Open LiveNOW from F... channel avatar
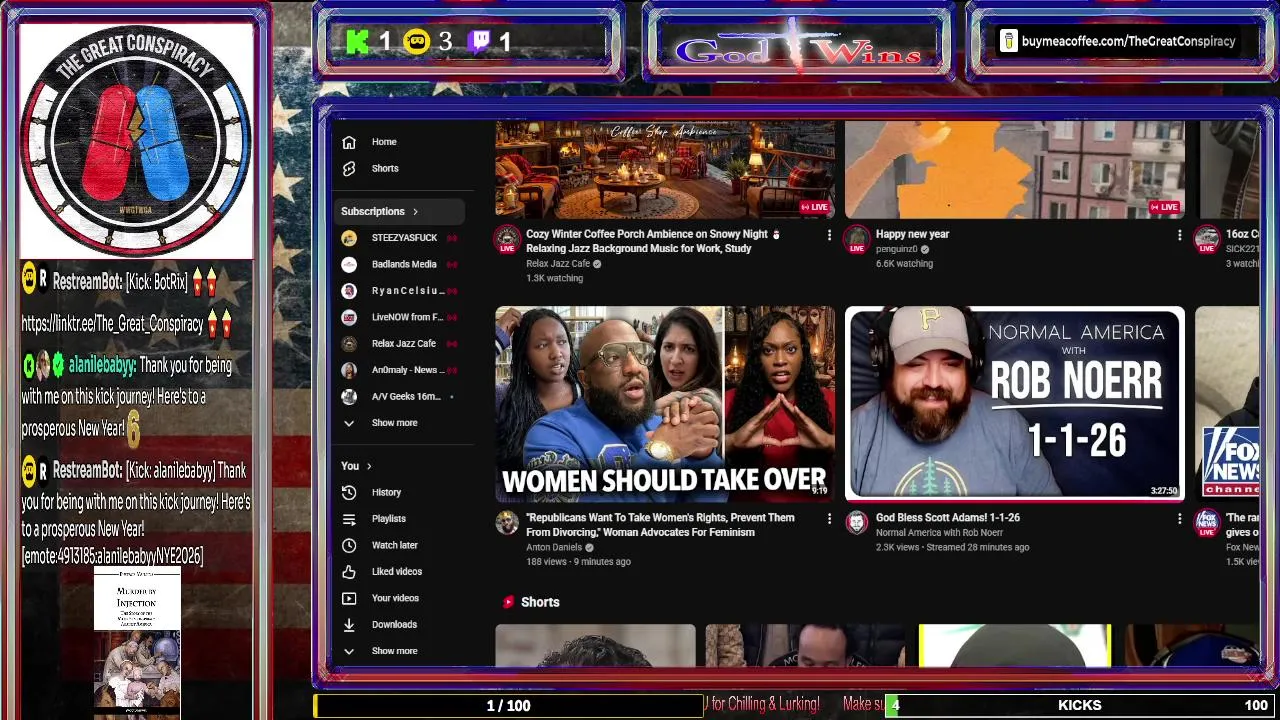 point(349,317)
